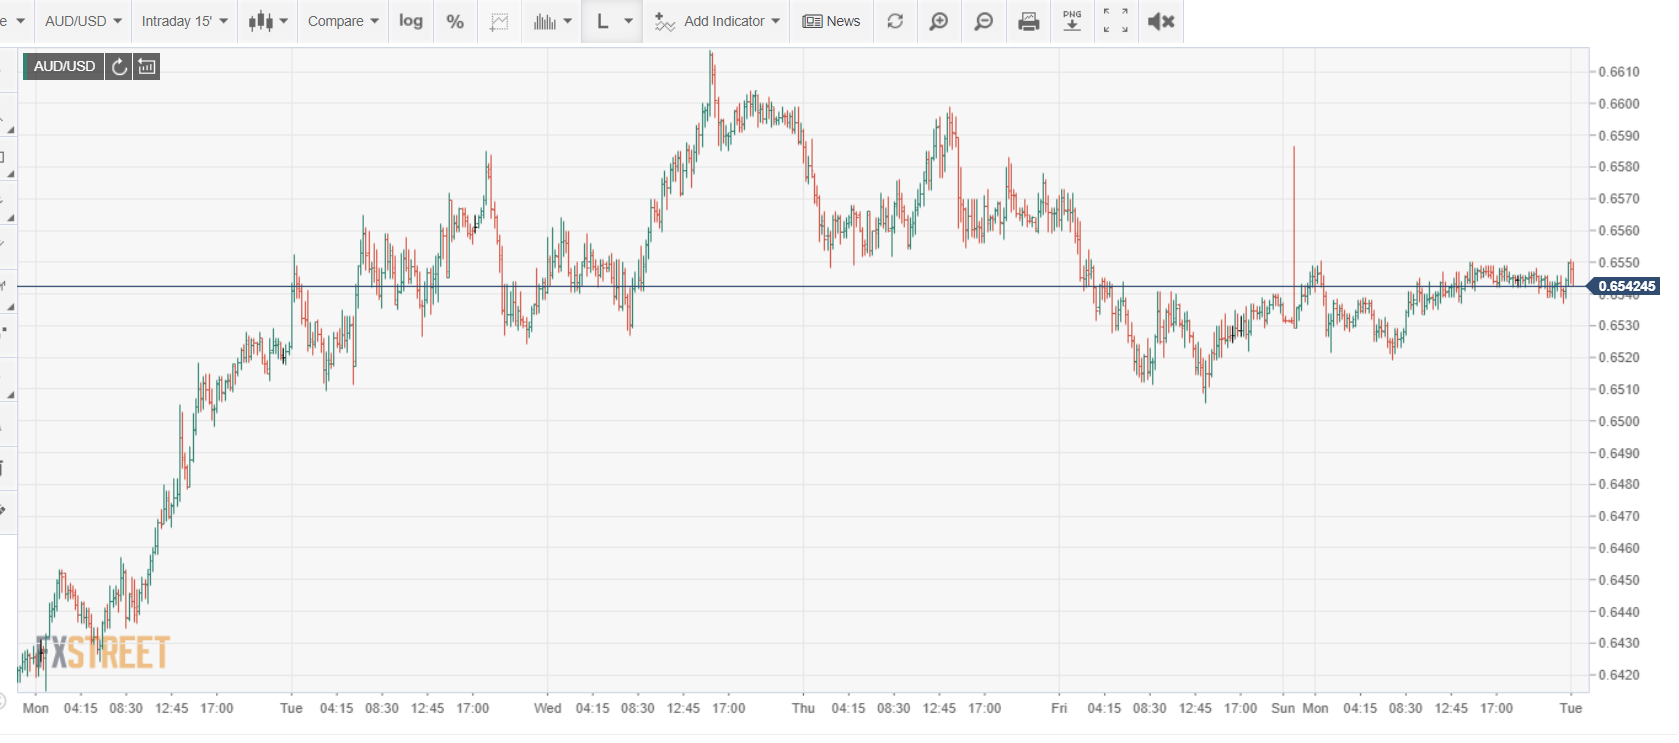Open the Intraday 15' timeframe dropdown
The width and height of the screenshot is (1679, 743).
tap(185, 21)
